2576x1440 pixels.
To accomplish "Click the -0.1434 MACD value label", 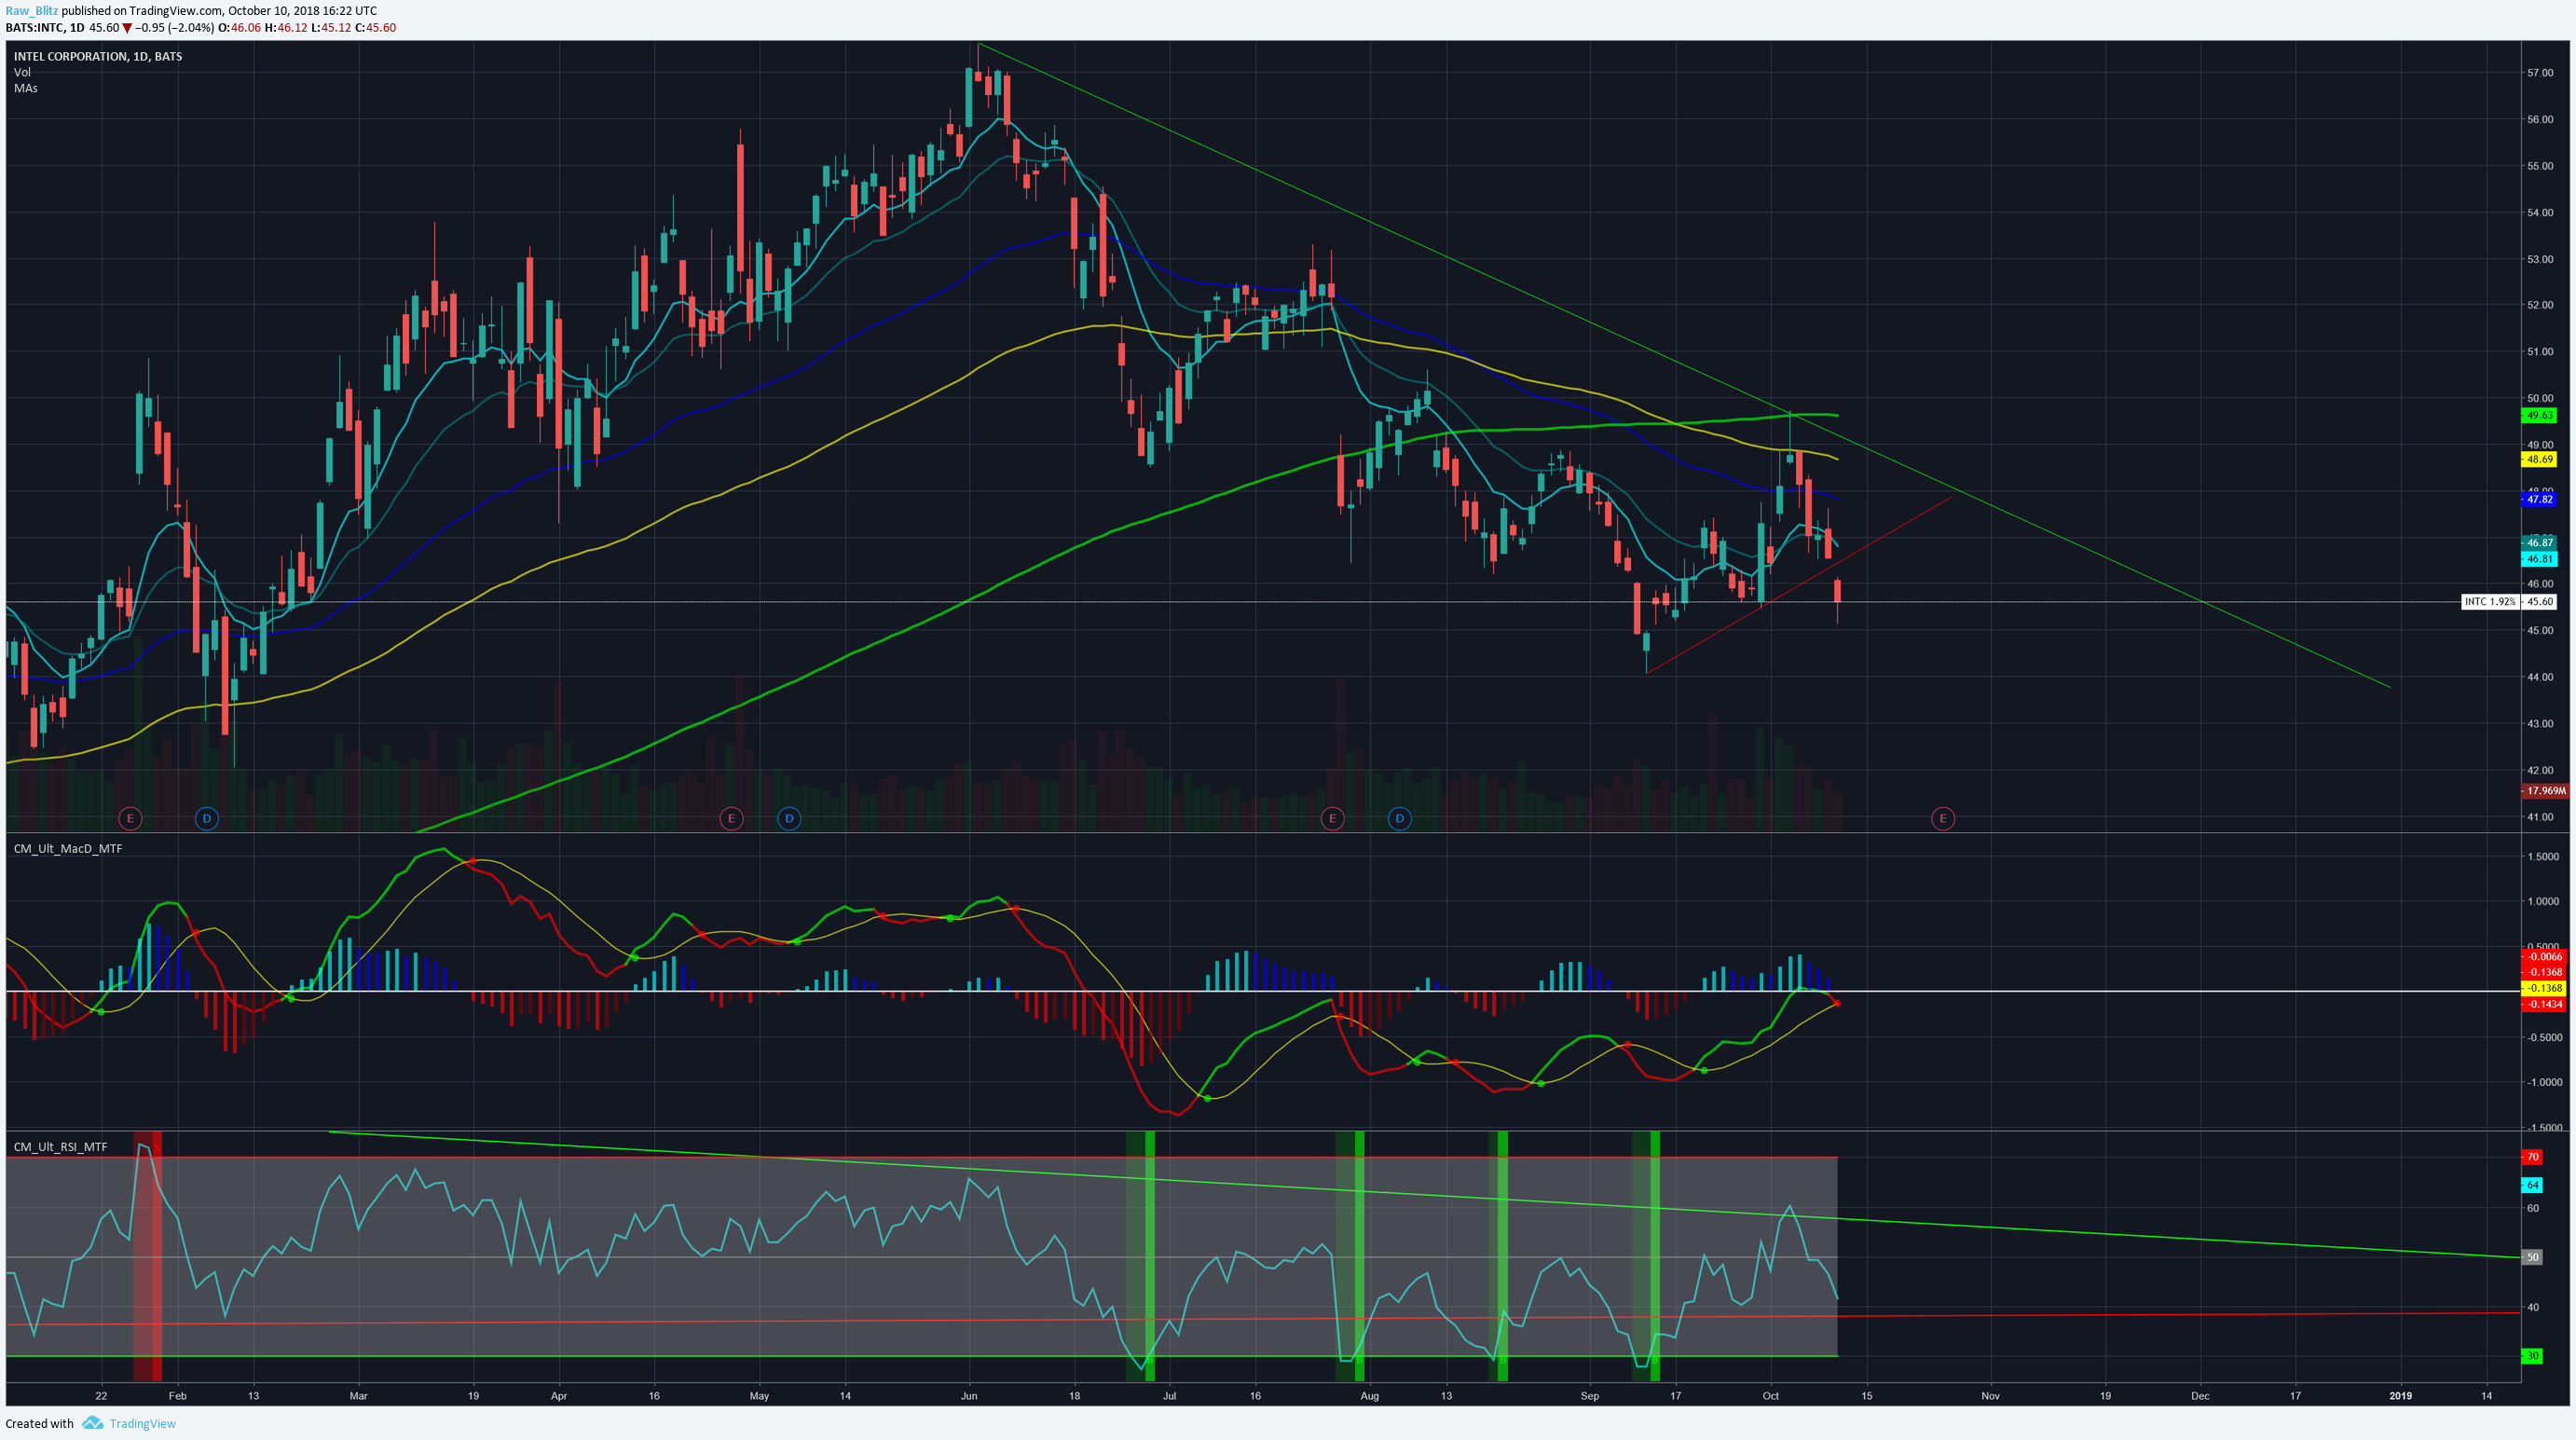I will pyautogui.click(x=2543, y=1004).
